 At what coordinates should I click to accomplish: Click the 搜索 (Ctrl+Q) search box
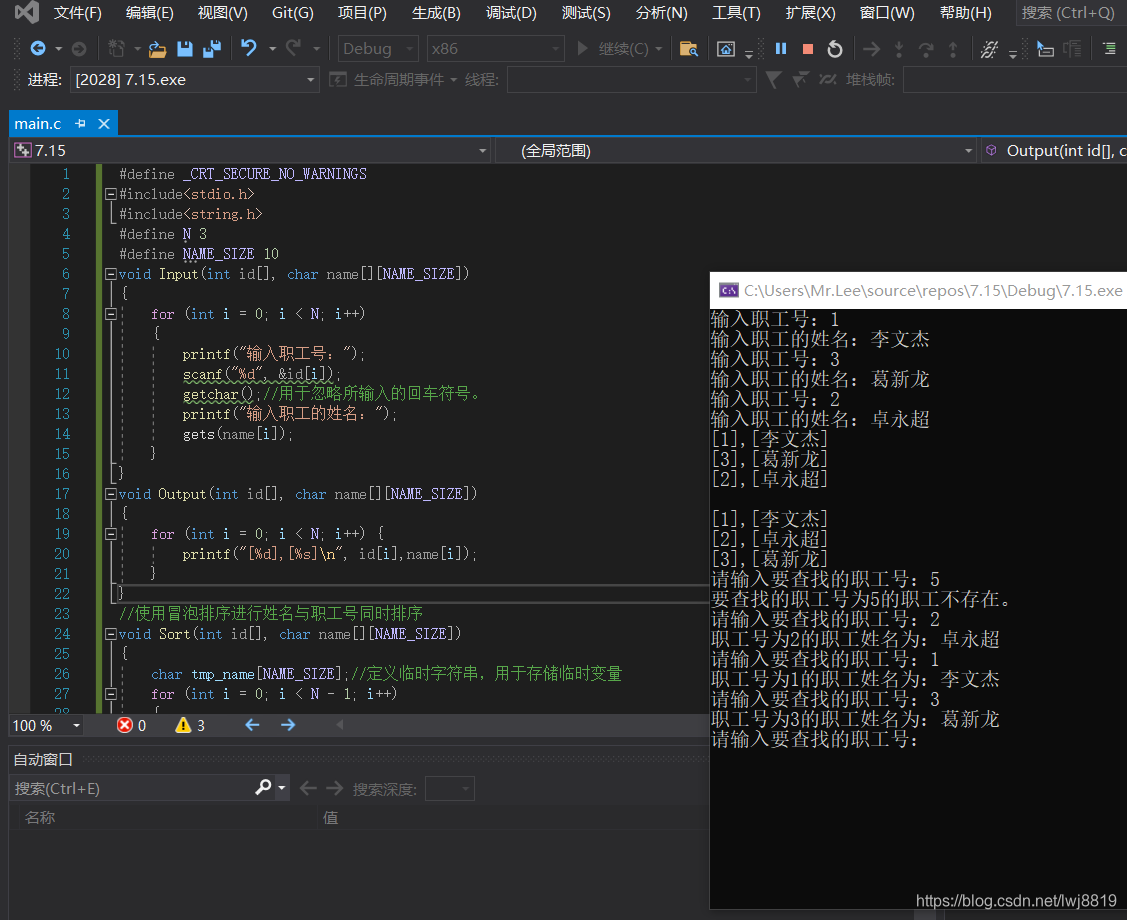click(x=1072, y=12)
